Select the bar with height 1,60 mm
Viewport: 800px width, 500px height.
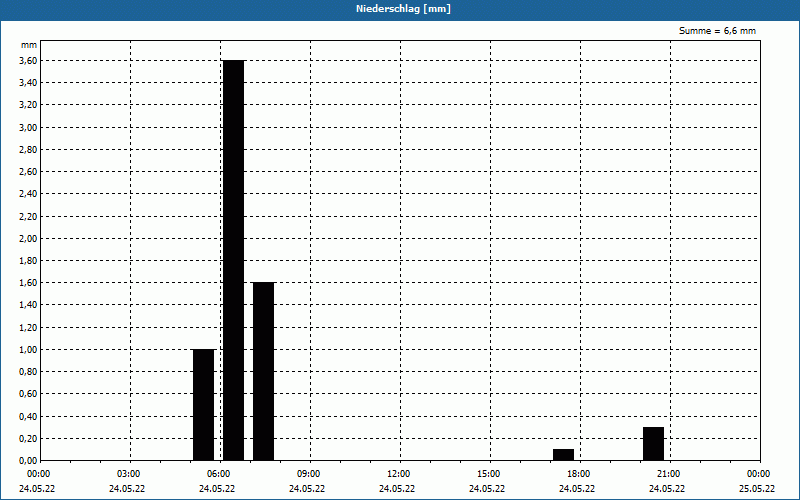pos(264,371)
